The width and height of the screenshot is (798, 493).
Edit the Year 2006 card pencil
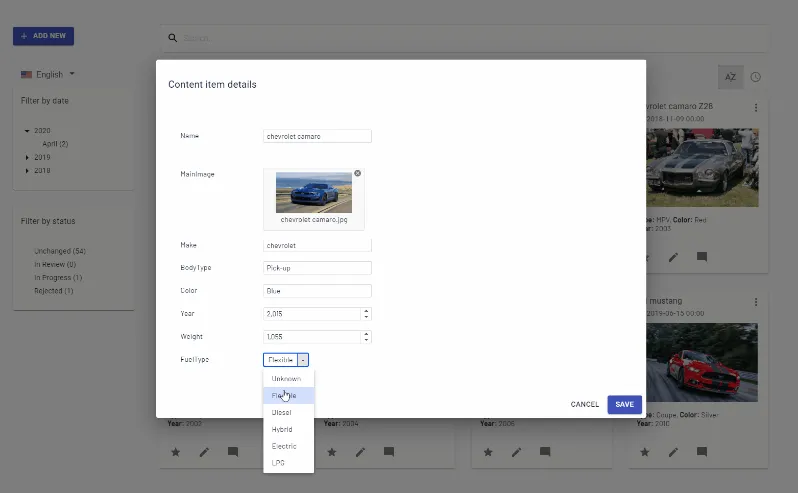click(x=517, y=452)
